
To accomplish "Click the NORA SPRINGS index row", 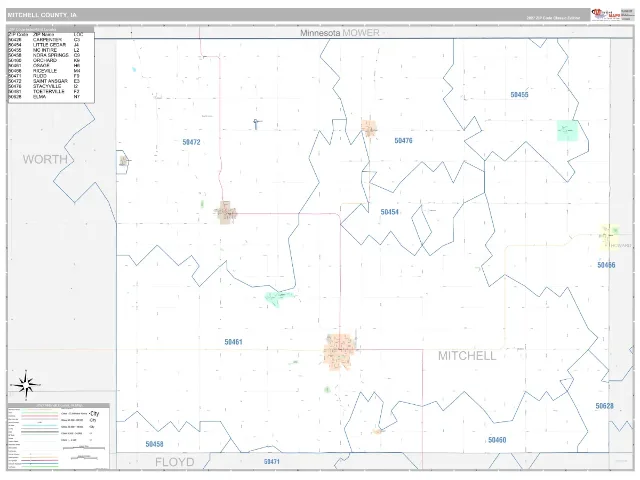I will 45,55.
